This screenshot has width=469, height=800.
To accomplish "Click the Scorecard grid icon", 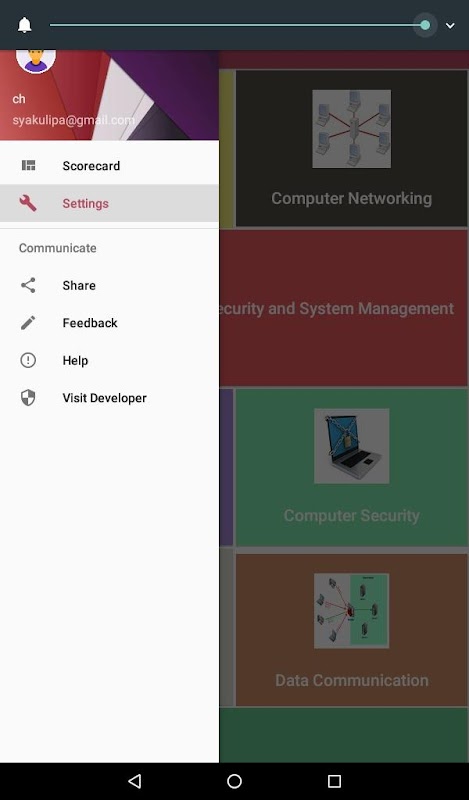I will pyautogui.click(x=28, y=165).
